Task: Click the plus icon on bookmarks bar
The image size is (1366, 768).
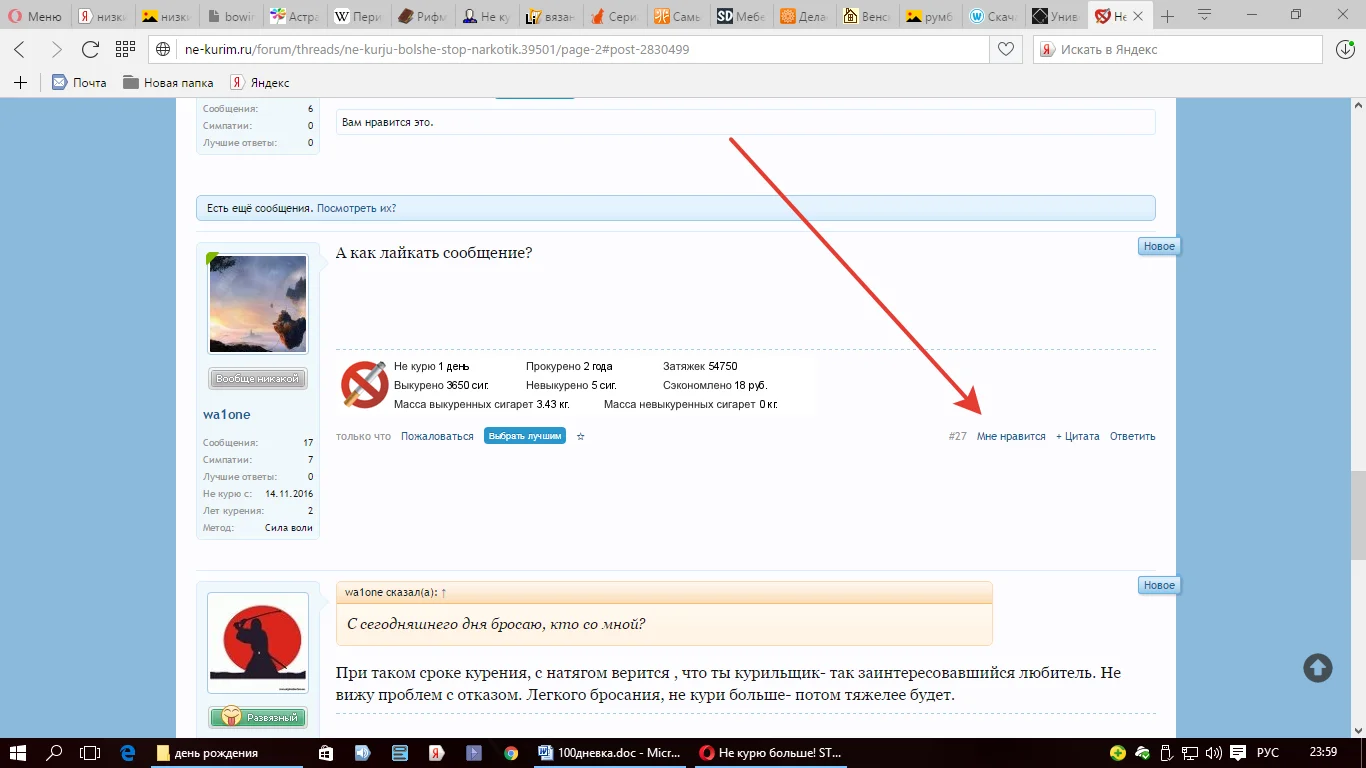Action: point(20,83)
